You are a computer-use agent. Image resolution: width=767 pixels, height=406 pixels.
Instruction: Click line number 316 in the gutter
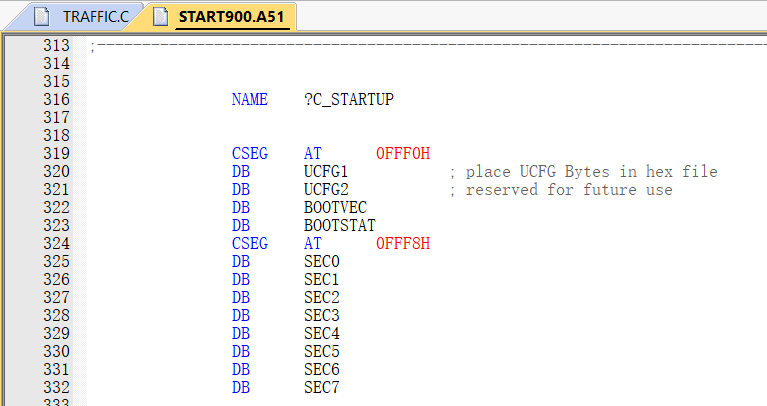[x=56, y=99]
